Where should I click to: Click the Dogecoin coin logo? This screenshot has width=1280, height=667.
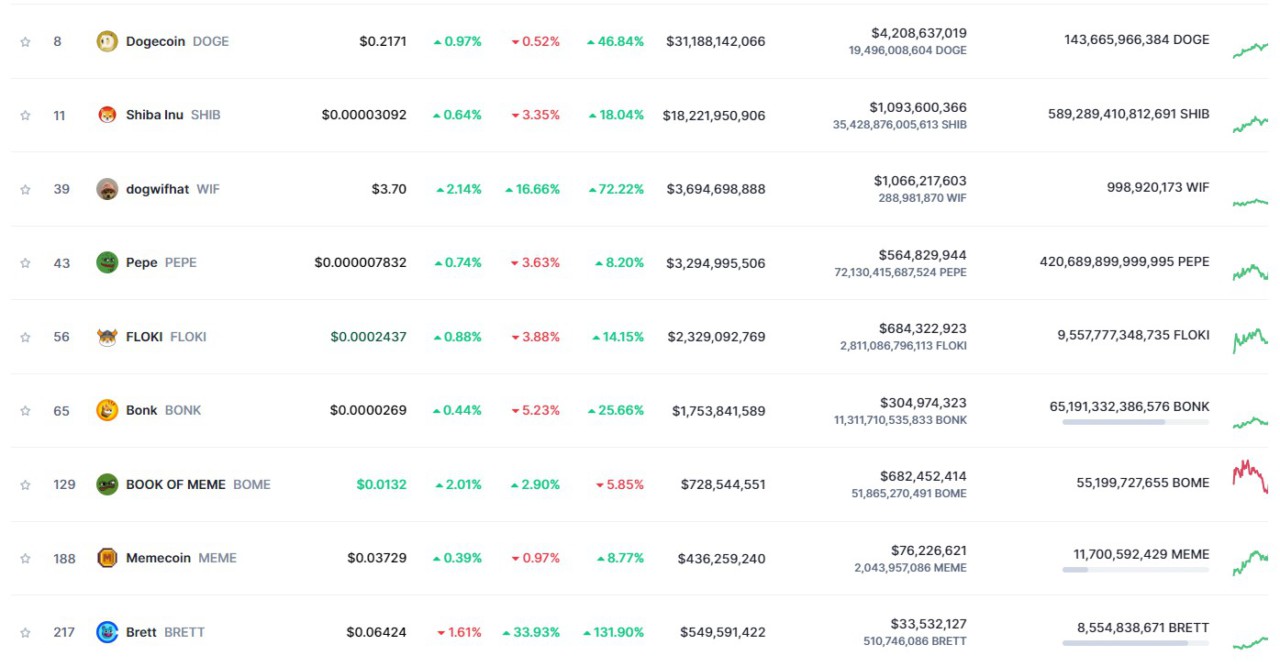pyautogui.click(x=107, y=41)
